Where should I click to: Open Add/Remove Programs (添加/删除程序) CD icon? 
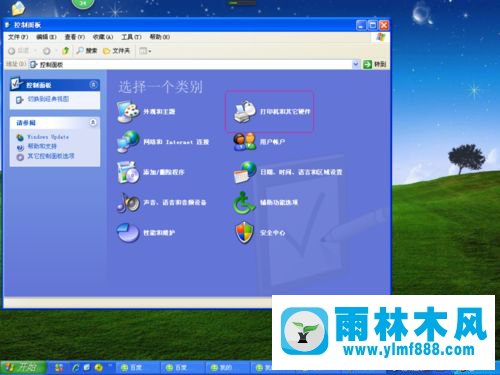click(x=128, y=172)
